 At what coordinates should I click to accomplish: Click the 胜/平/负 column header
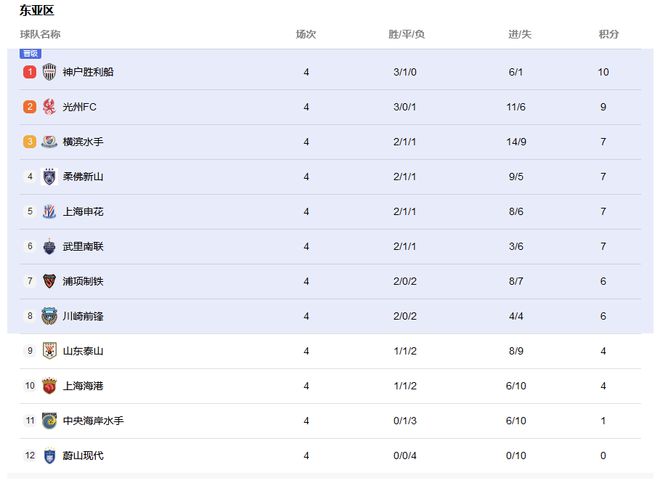tap(406, 34)
